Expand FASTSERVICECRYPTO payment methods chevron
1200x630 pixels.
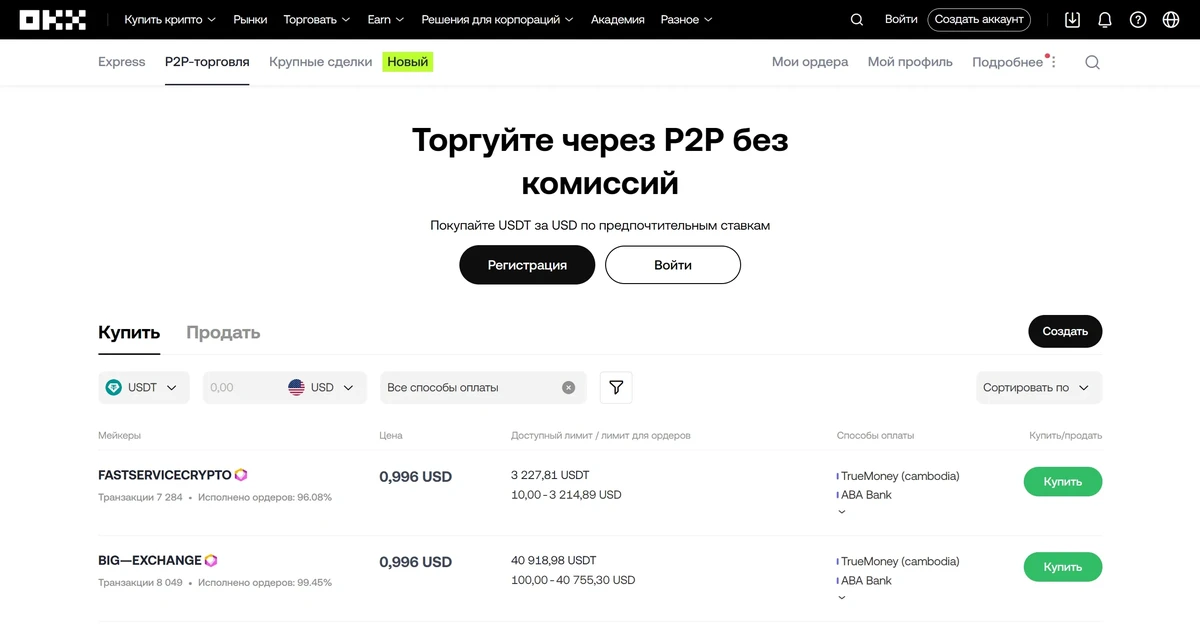(841, 512)
